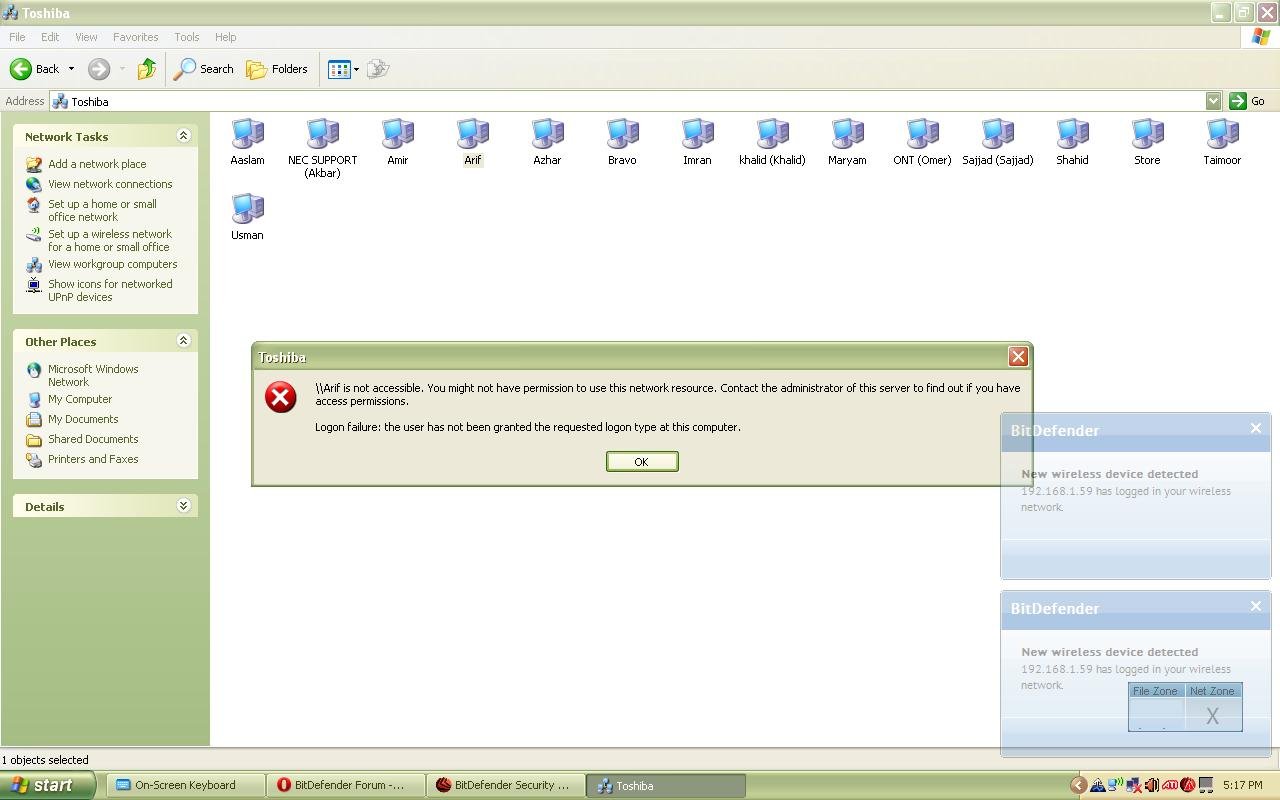Click the Net Zone panel of BitDefender widget
The width and height of the screenshot is (1280, 800).
coord(1212,707)
